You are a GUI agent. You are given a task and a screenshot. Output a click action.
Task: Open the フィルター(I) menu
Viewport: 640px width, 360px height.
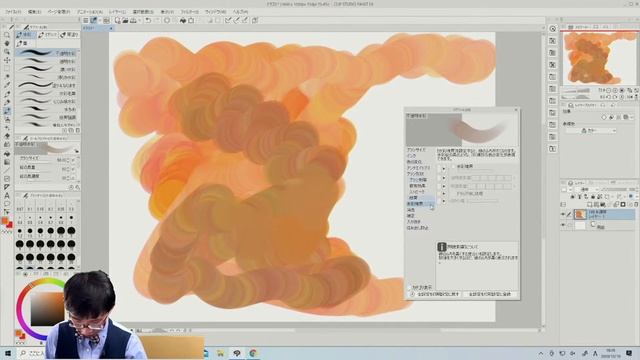(189, 12)
